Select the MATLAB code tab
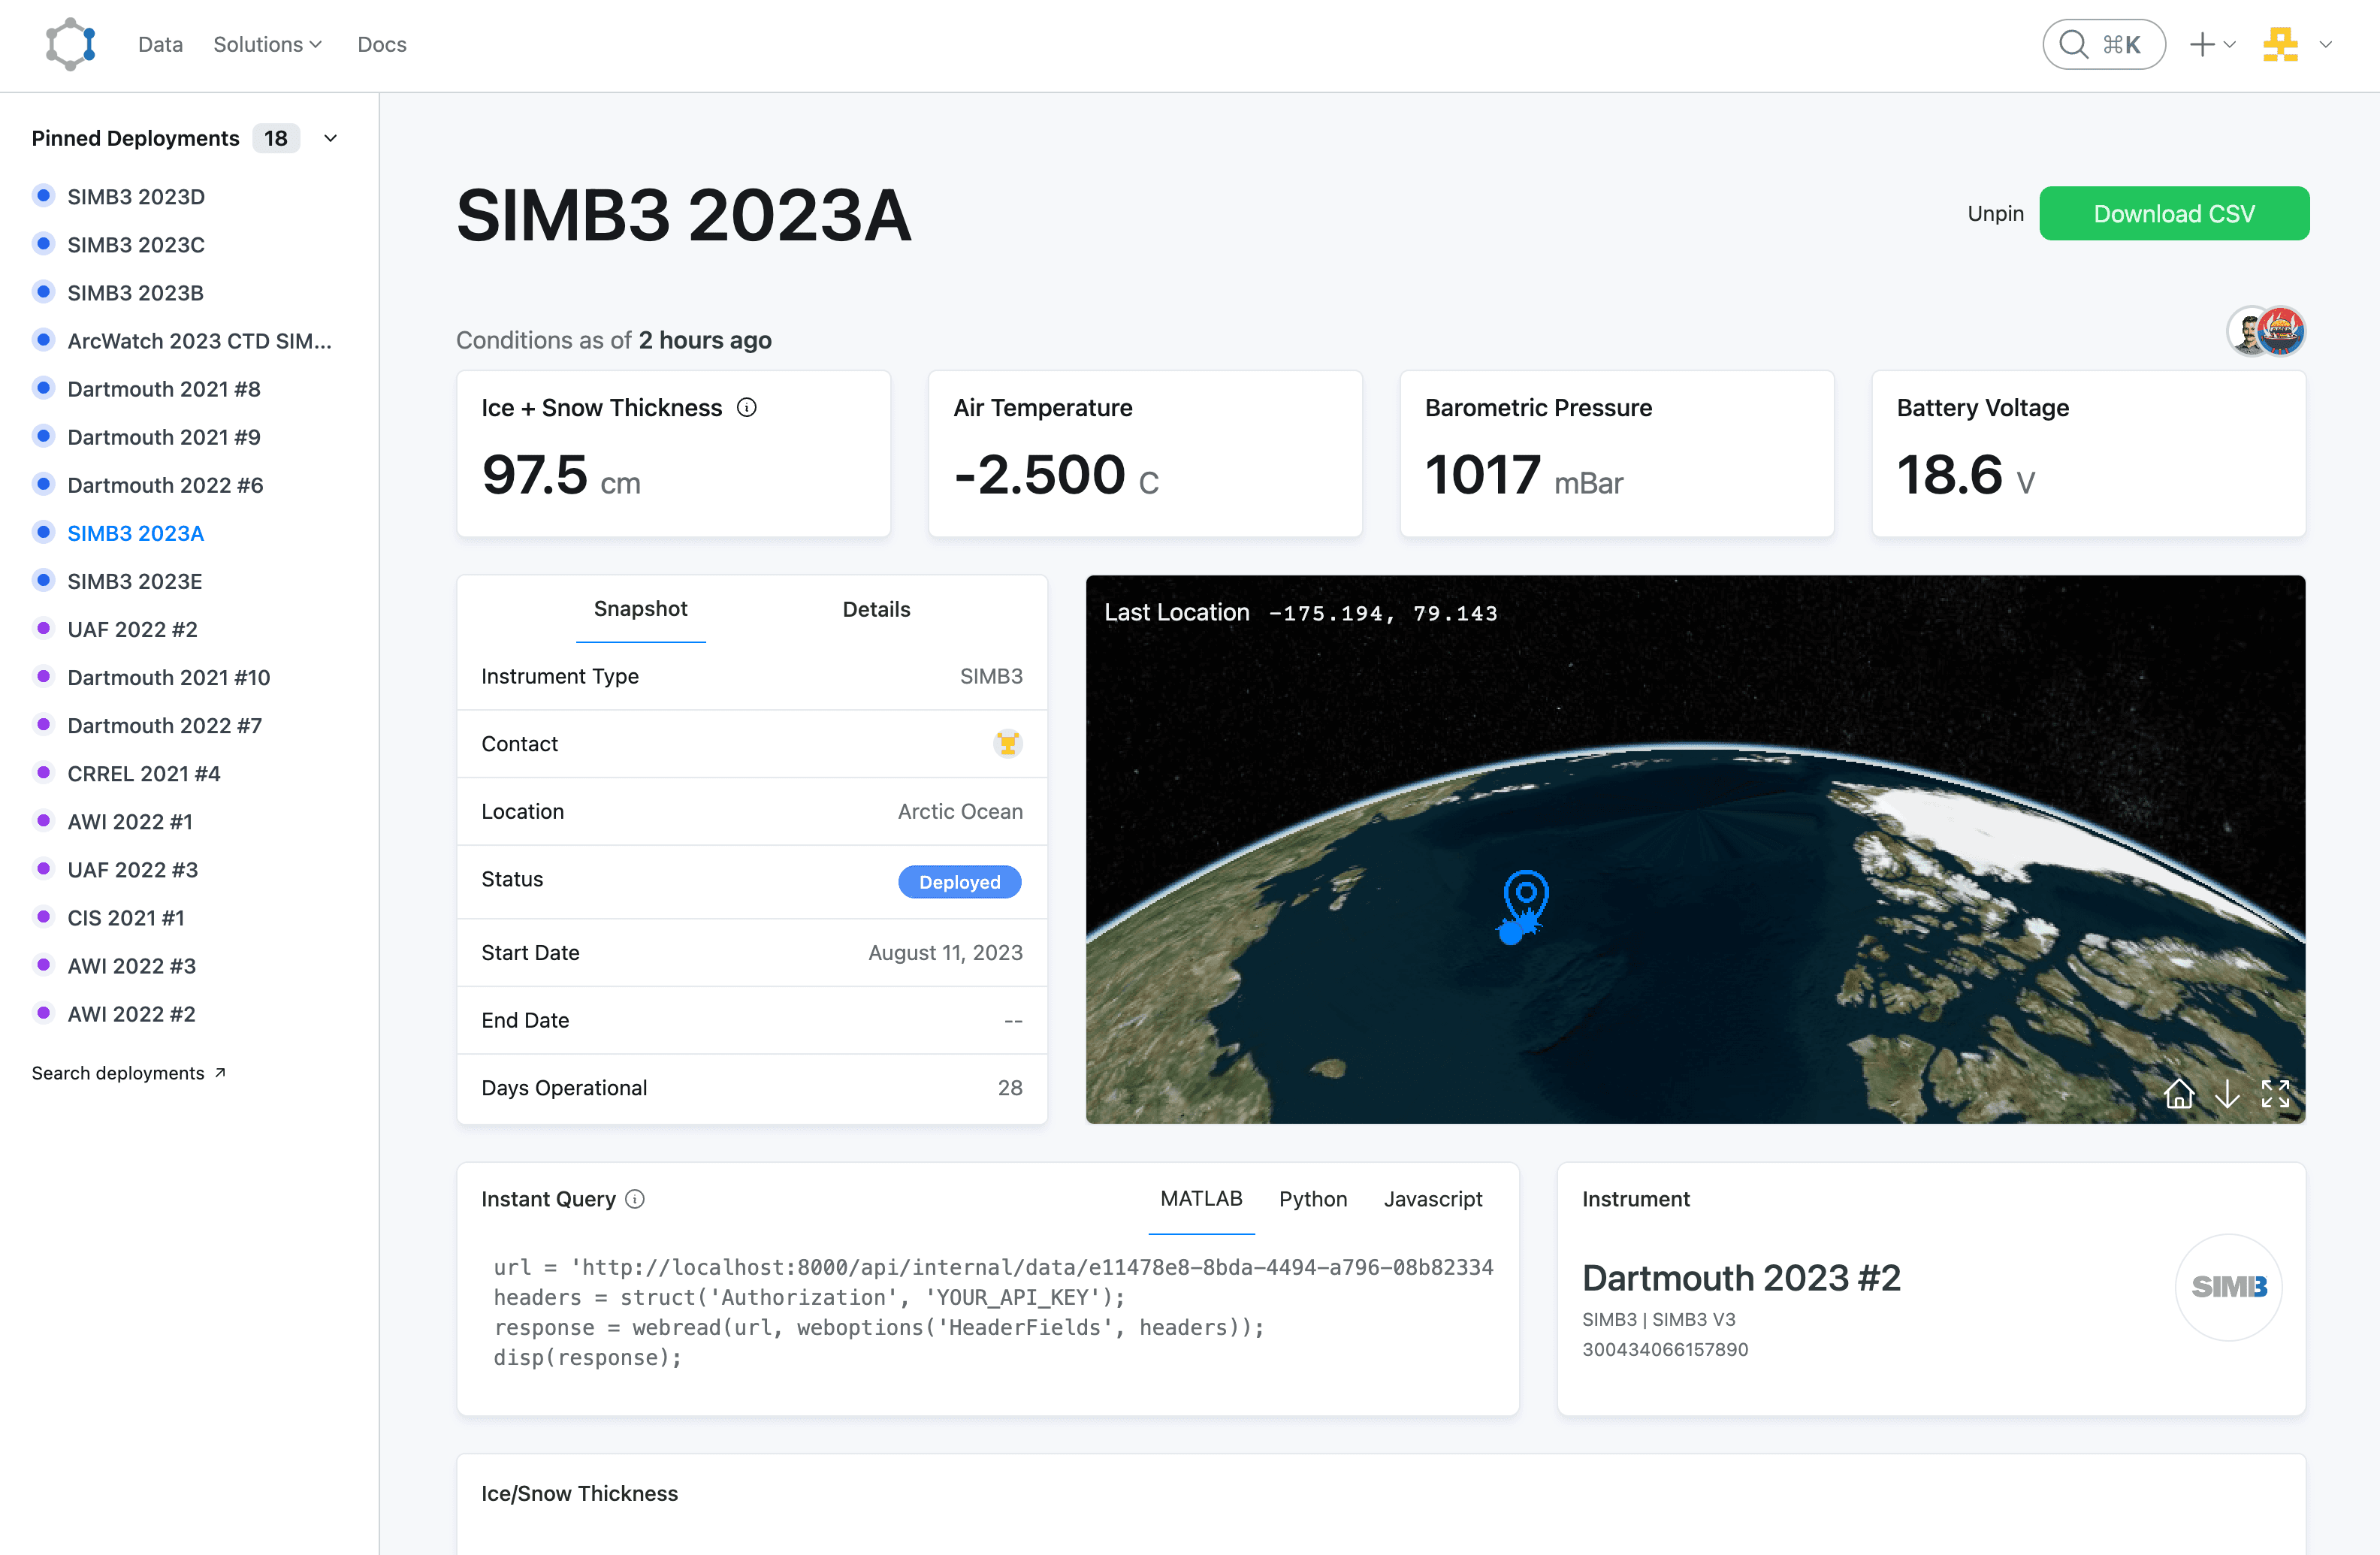Viewport: 2380px width, 1555px height. (1201, 1198)
